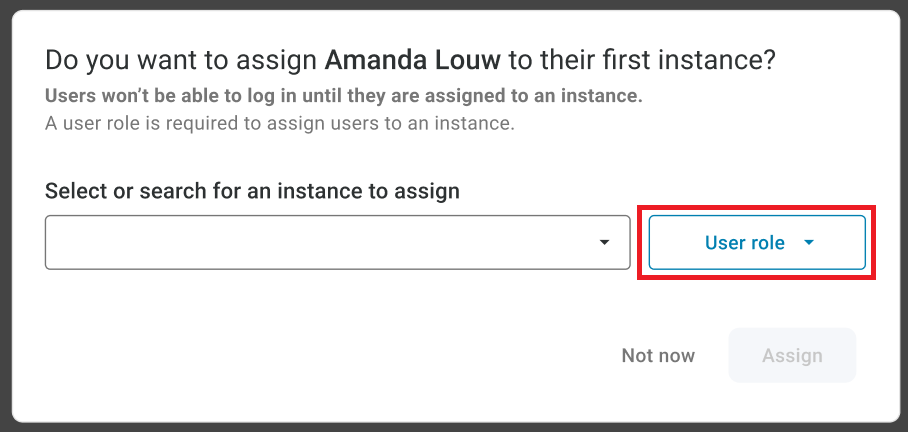This screenshot has height=432, width=908.
Task: Click the User role caret icon
Action: tap(809, 243)
